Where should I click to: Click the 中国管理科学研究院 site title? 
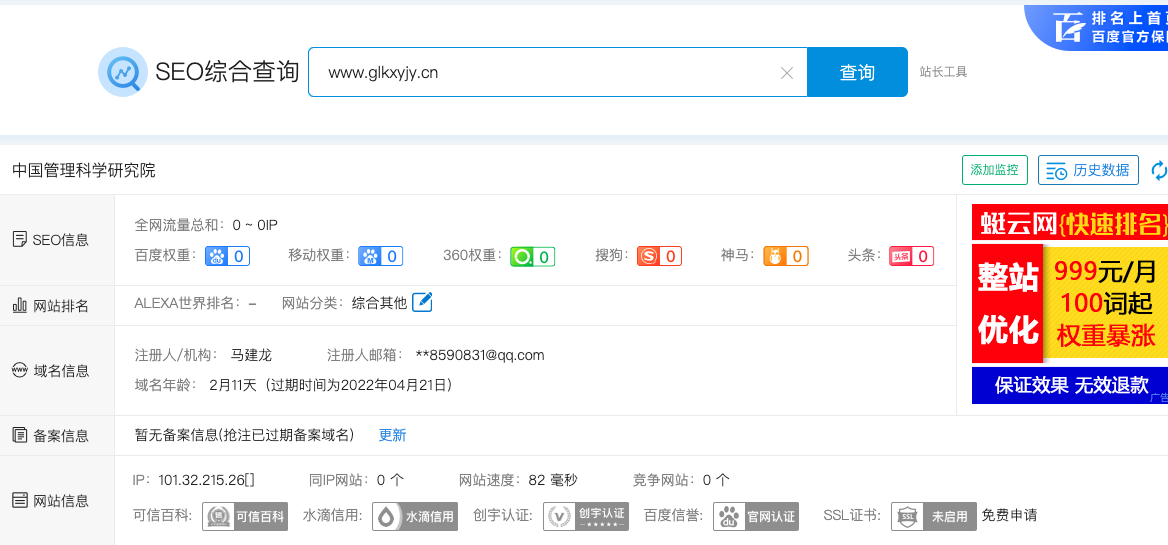tap(84, 170)
